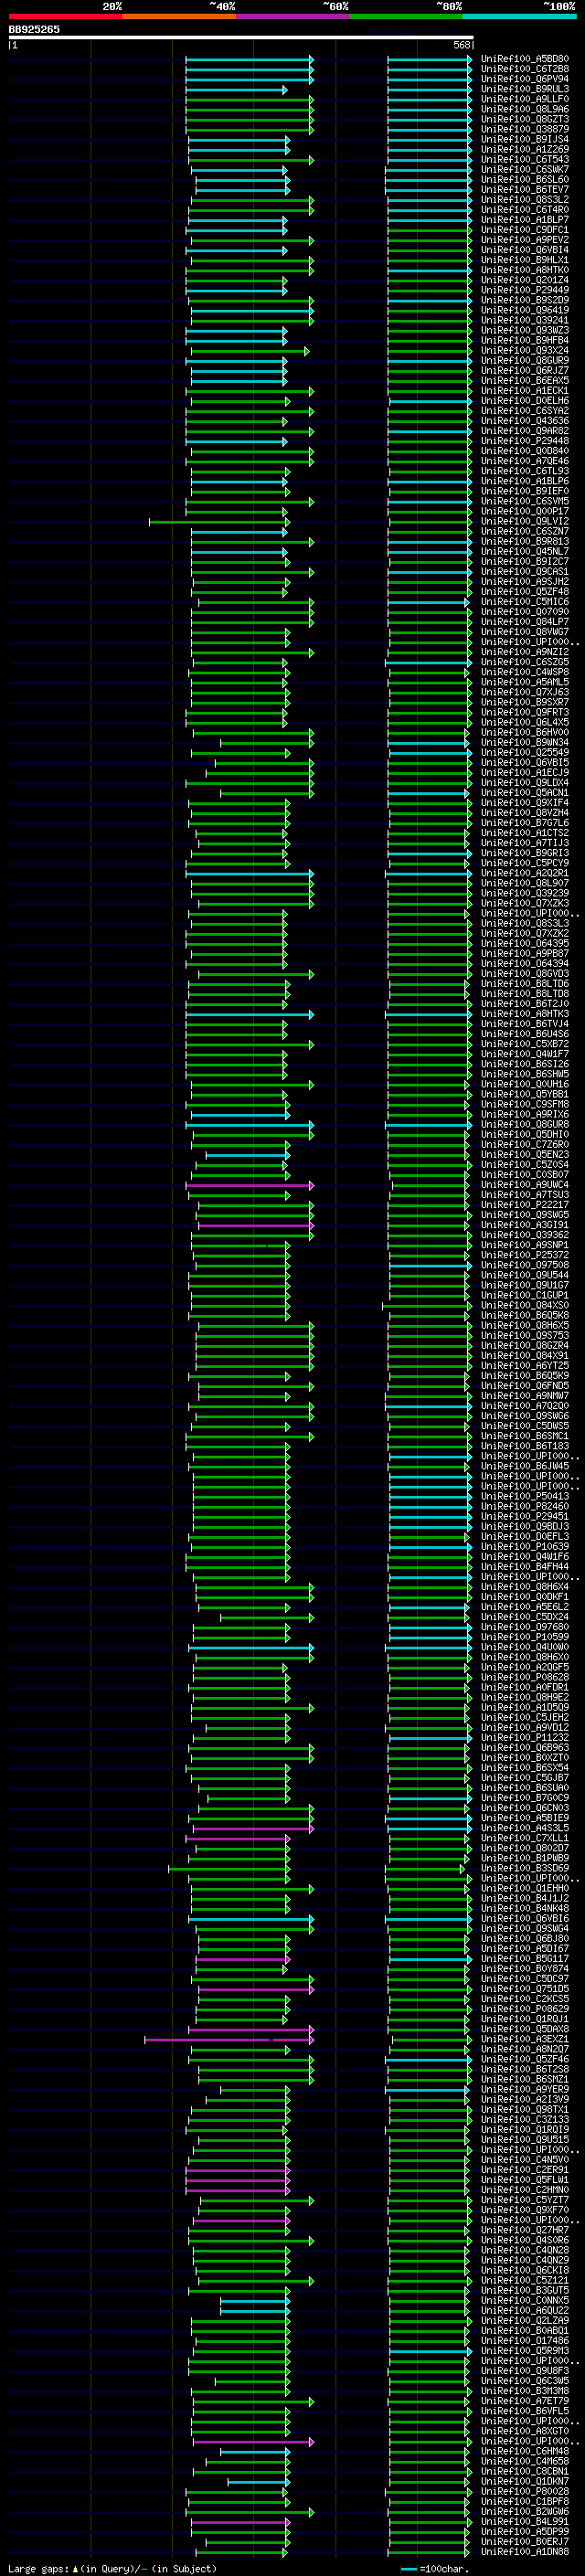Screen dimensions: 585x2576
Task: Open the UniRef100_C9SFM8 entry
Action: tap(525, 1104)
